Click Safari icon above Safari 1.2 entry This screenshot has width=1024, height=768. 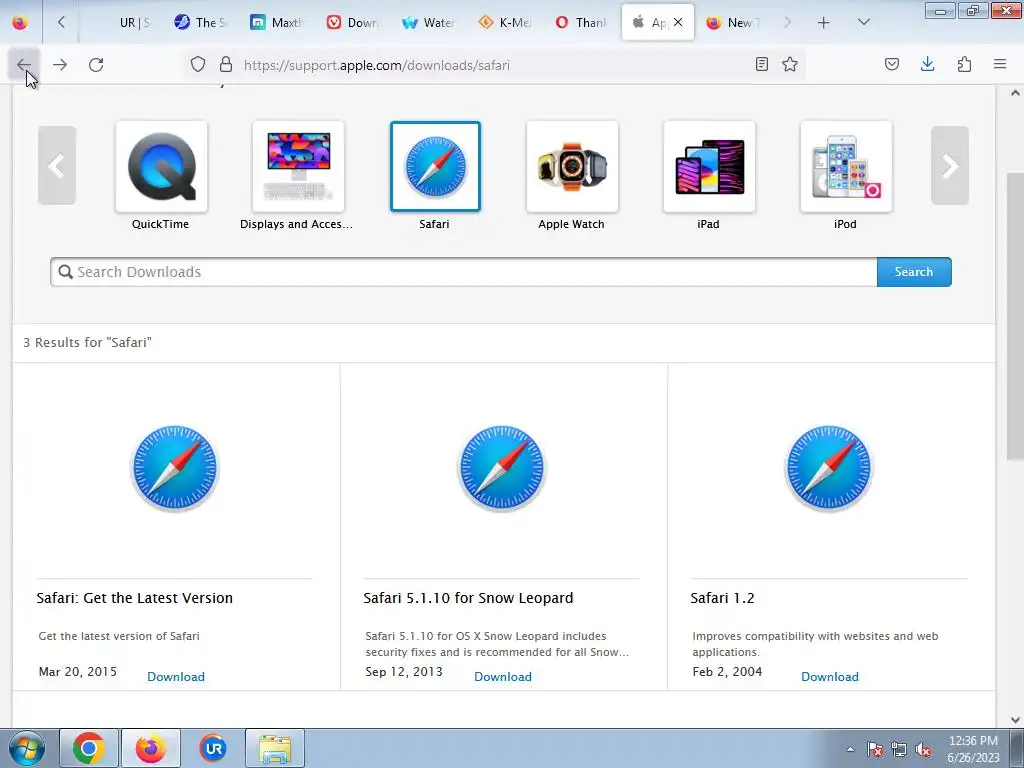tap(829, 468)
